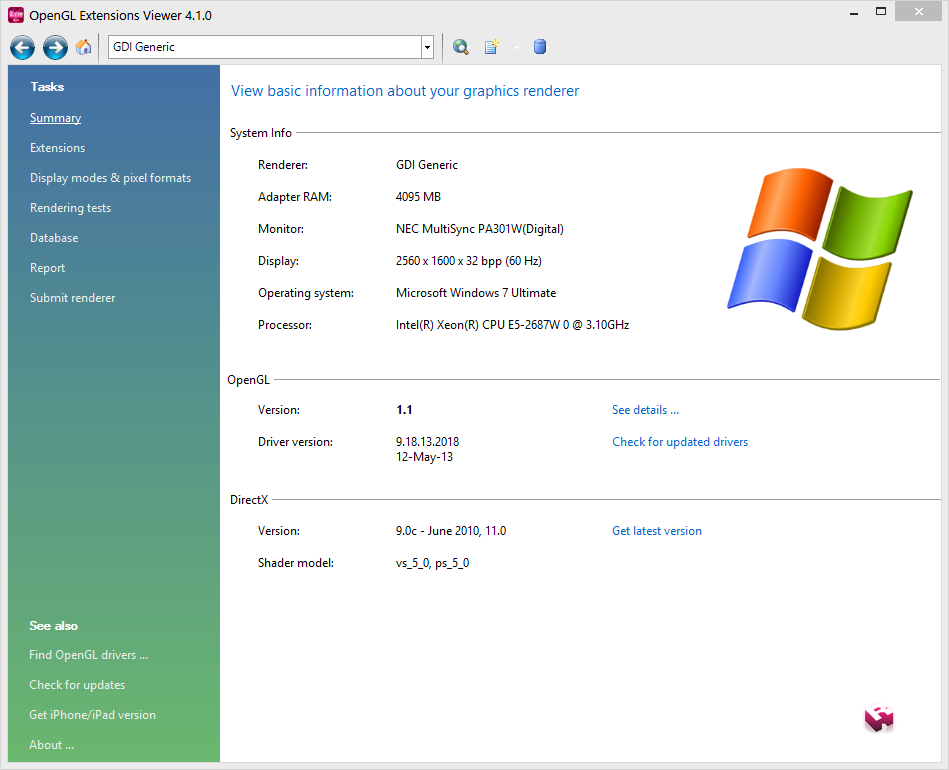The width and height of the screenshot is (949, 770).
Task: Click driver version 9.18.13.2018 text
Action: (x=427, y=442)
